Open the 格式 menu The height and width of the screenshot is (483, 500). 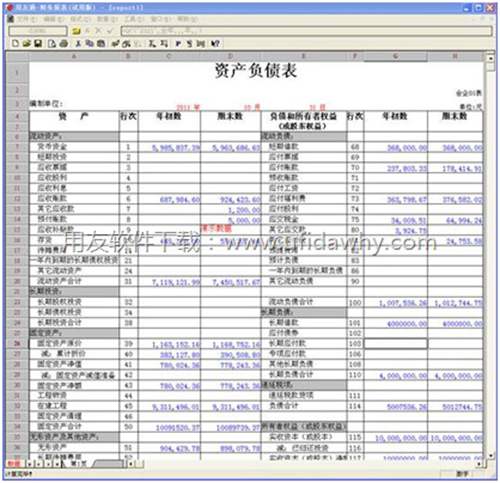point(80,19)
